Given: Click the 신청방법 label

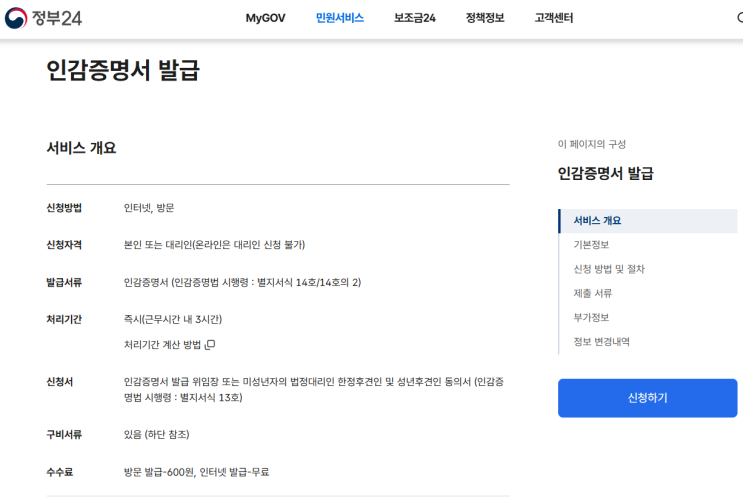Looking at the screenshot, I should pos(64,208).
